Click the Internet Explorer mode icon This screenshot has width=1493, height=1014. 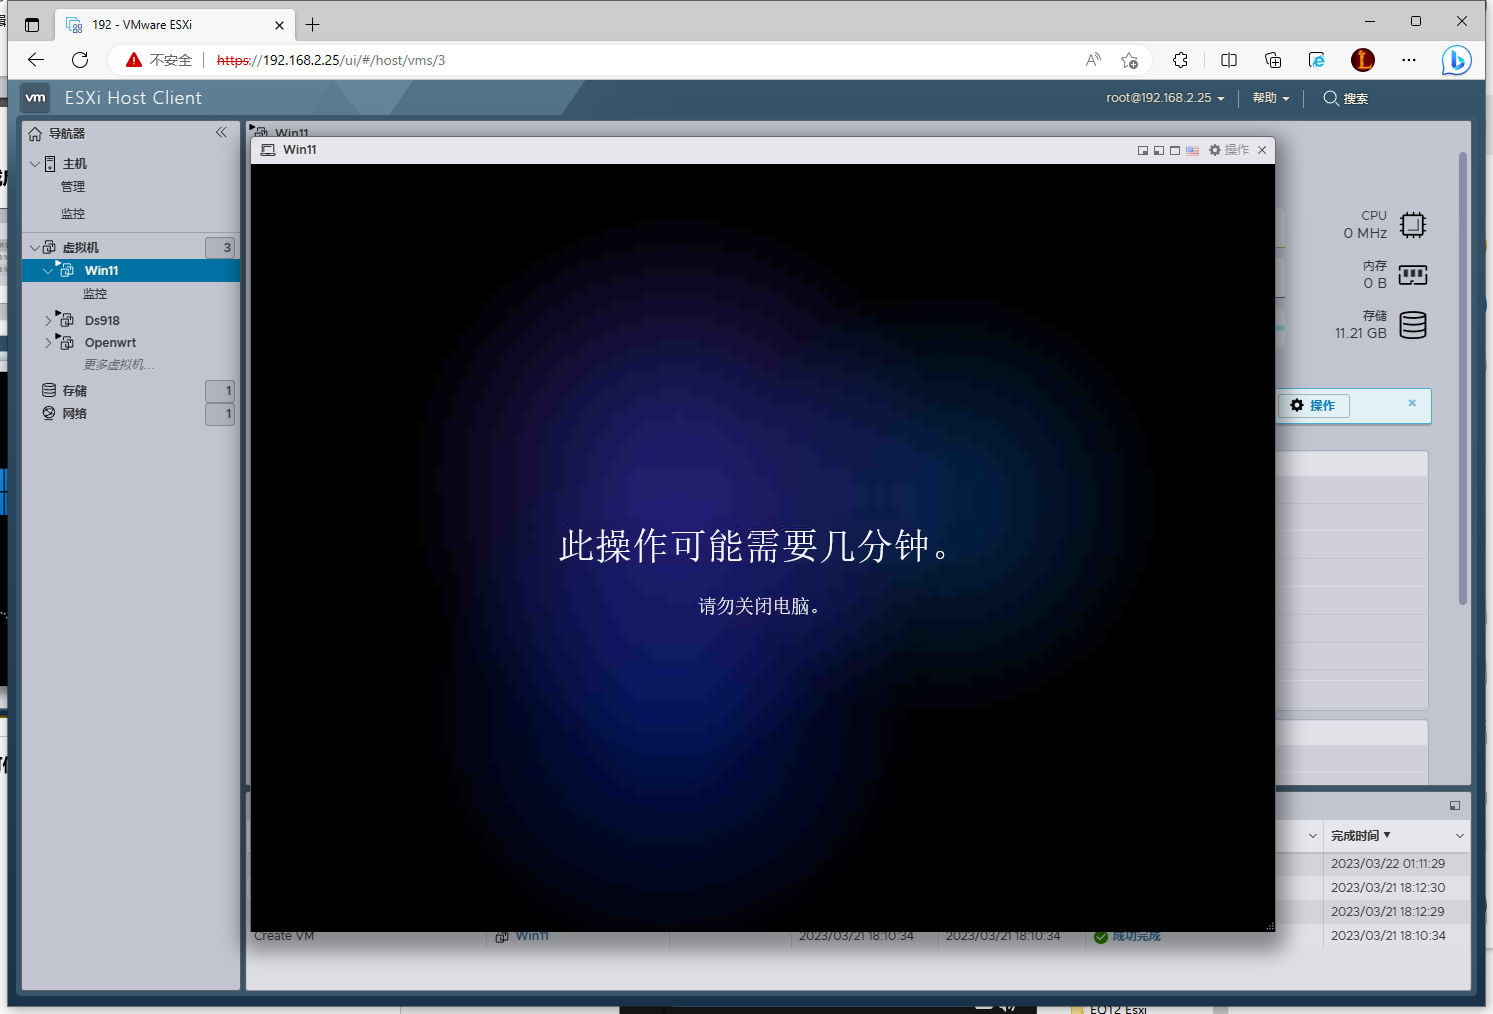click(1317, 60)
